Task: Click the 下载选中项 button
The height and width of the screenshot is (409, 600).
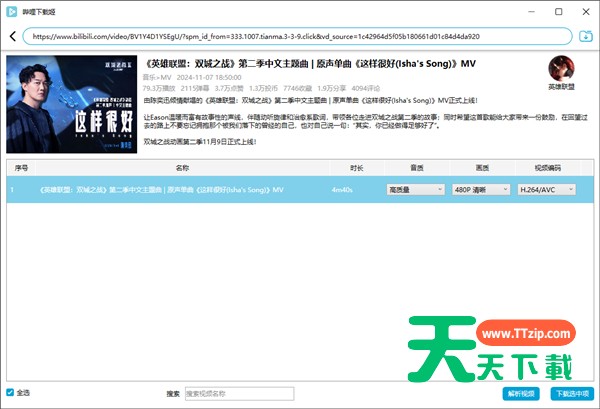Action: point(572,393)
